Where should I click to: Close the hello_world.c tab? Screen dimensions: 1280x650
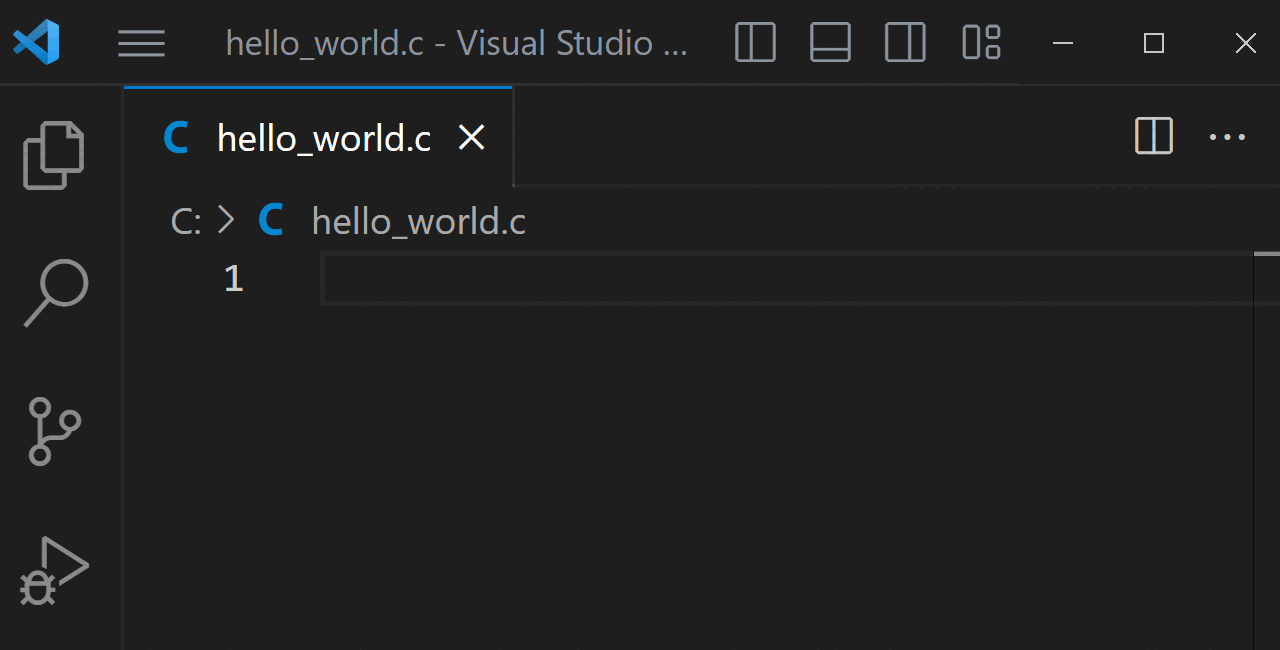point(471,137)
